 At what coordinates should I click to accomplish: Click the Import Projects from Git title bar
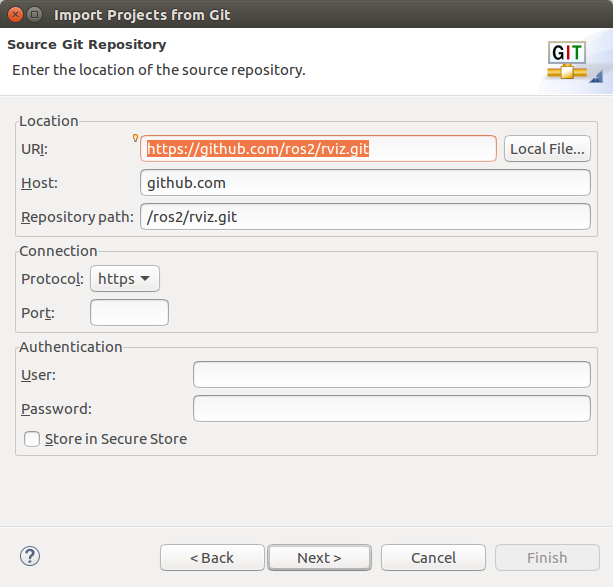(300, 14)
